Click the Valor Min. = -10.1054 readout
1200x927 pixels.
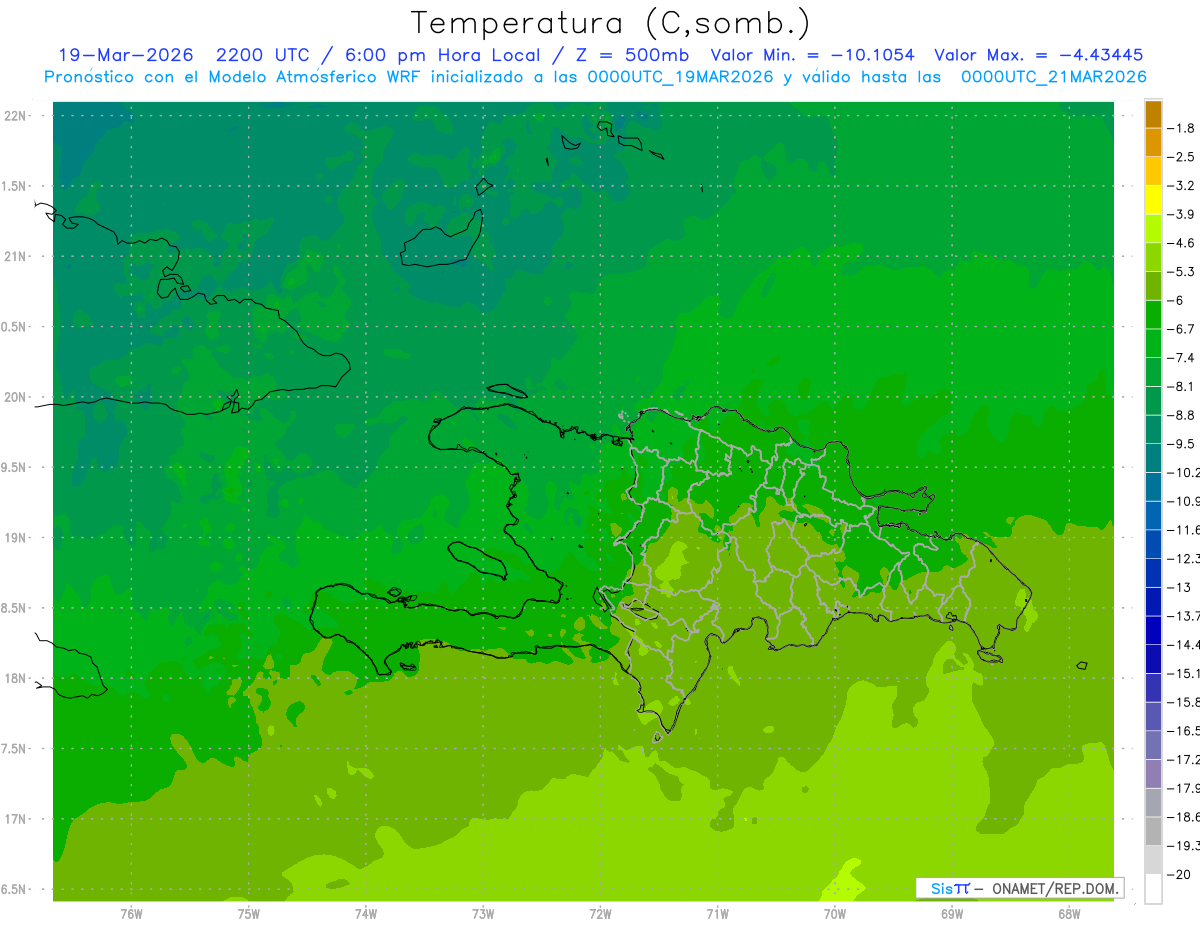[812, 56]
